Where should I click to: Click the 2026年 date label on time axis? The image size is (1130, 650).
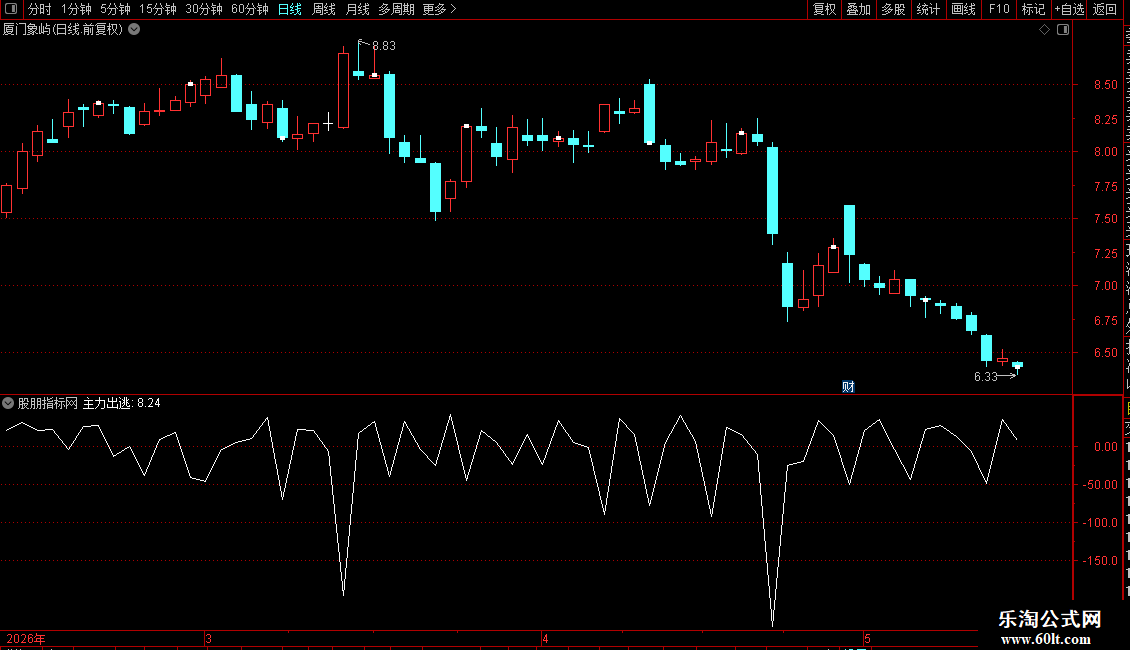coord(26,638)
